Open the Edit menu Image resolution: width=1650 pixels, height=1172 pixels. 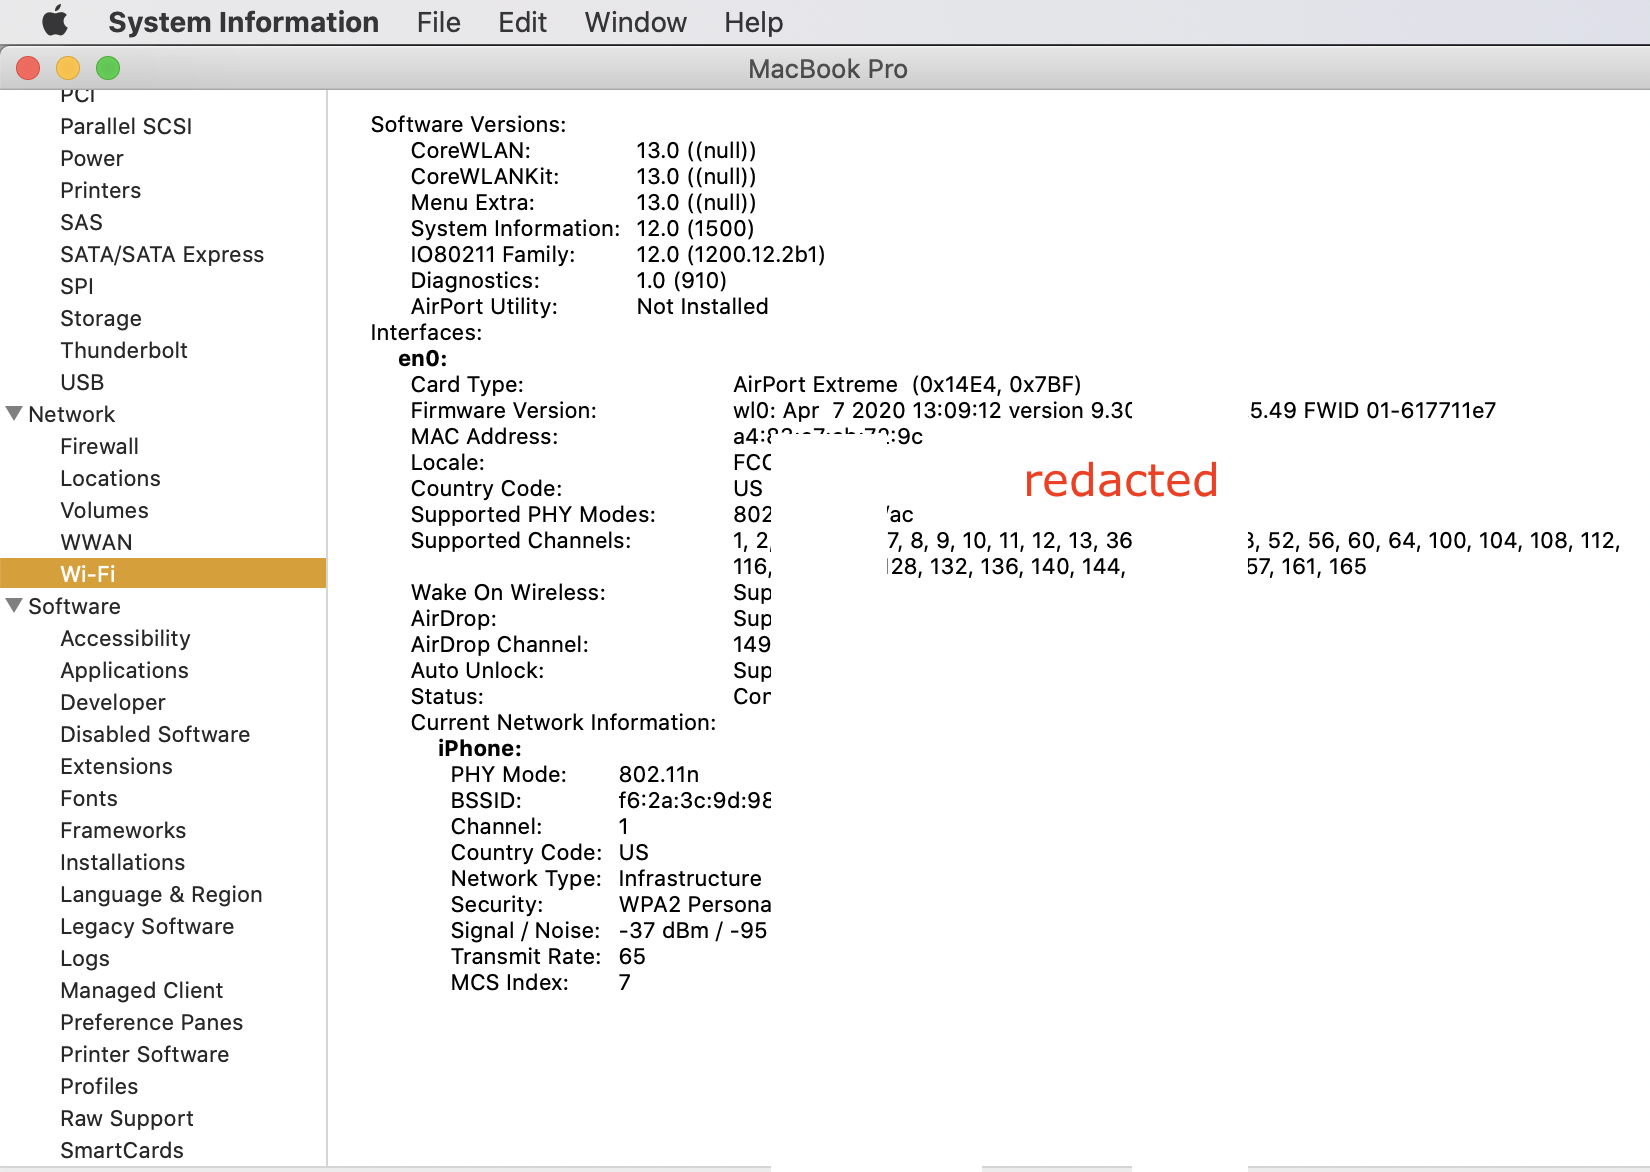click(x=522, y=22)
